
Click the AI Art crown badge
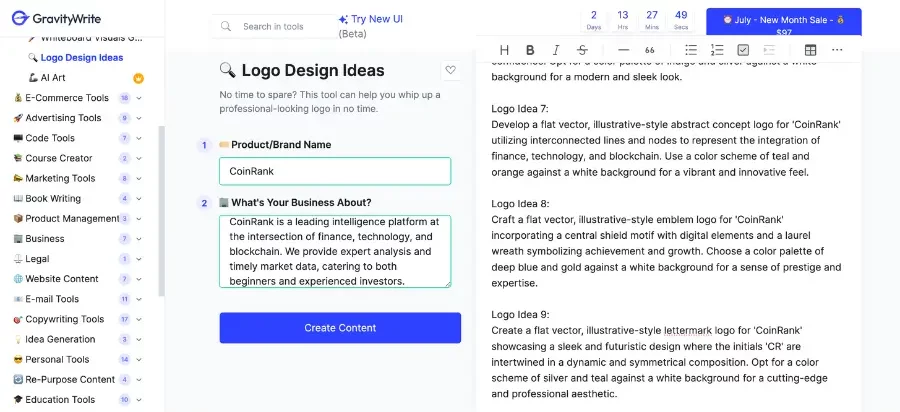click(138, 77)
